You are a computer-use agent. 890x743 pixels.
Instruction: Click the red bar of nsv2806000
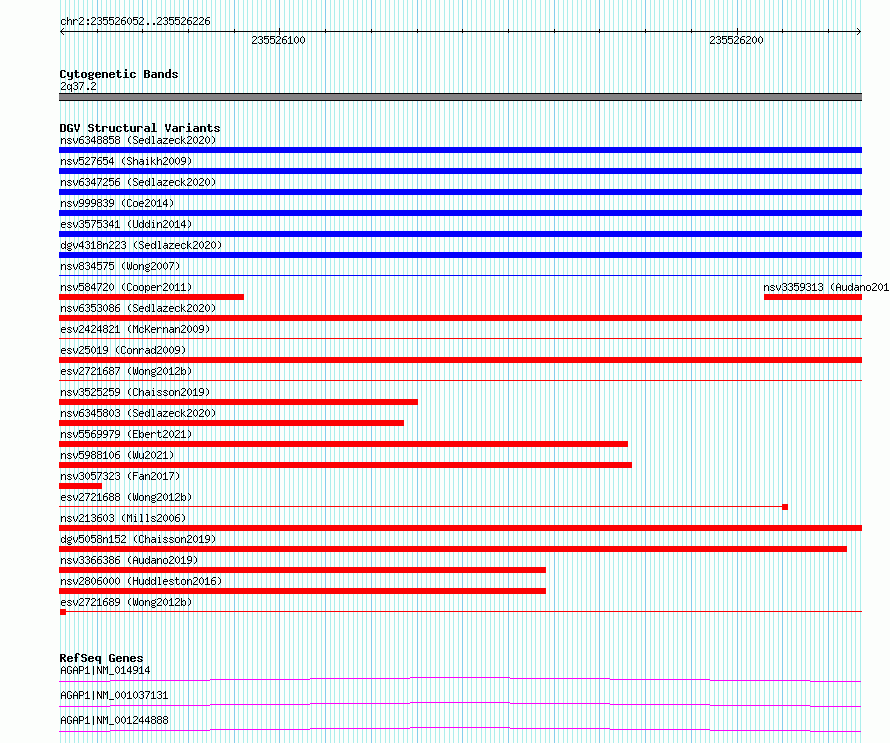click(x=303, y=591)
